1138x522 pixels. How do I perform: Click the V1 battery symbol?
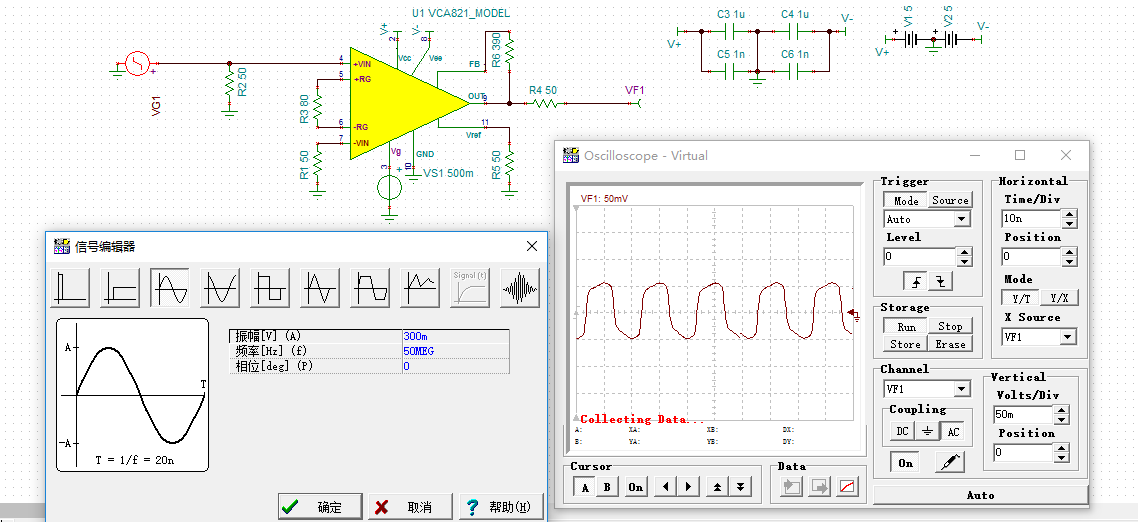(x=910, y=40)
